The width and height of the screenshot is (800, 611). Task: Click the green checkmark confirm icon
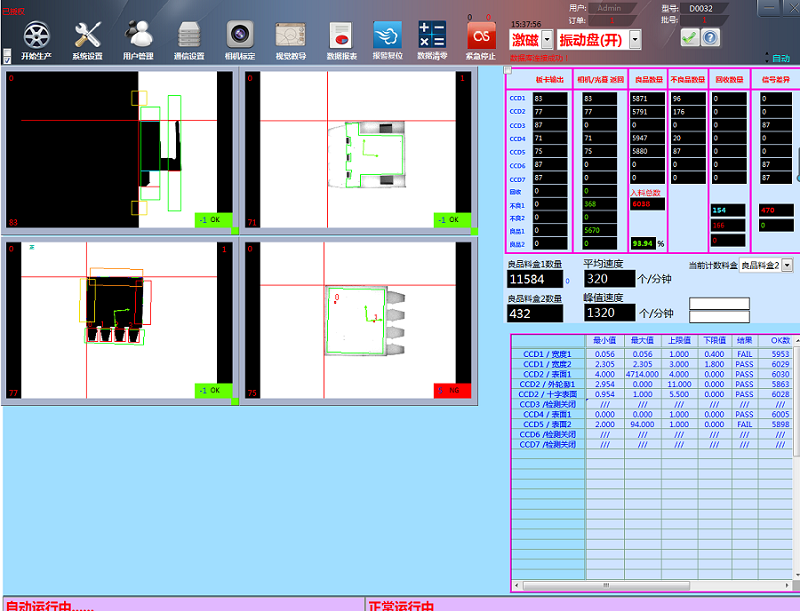pos(689,37)
